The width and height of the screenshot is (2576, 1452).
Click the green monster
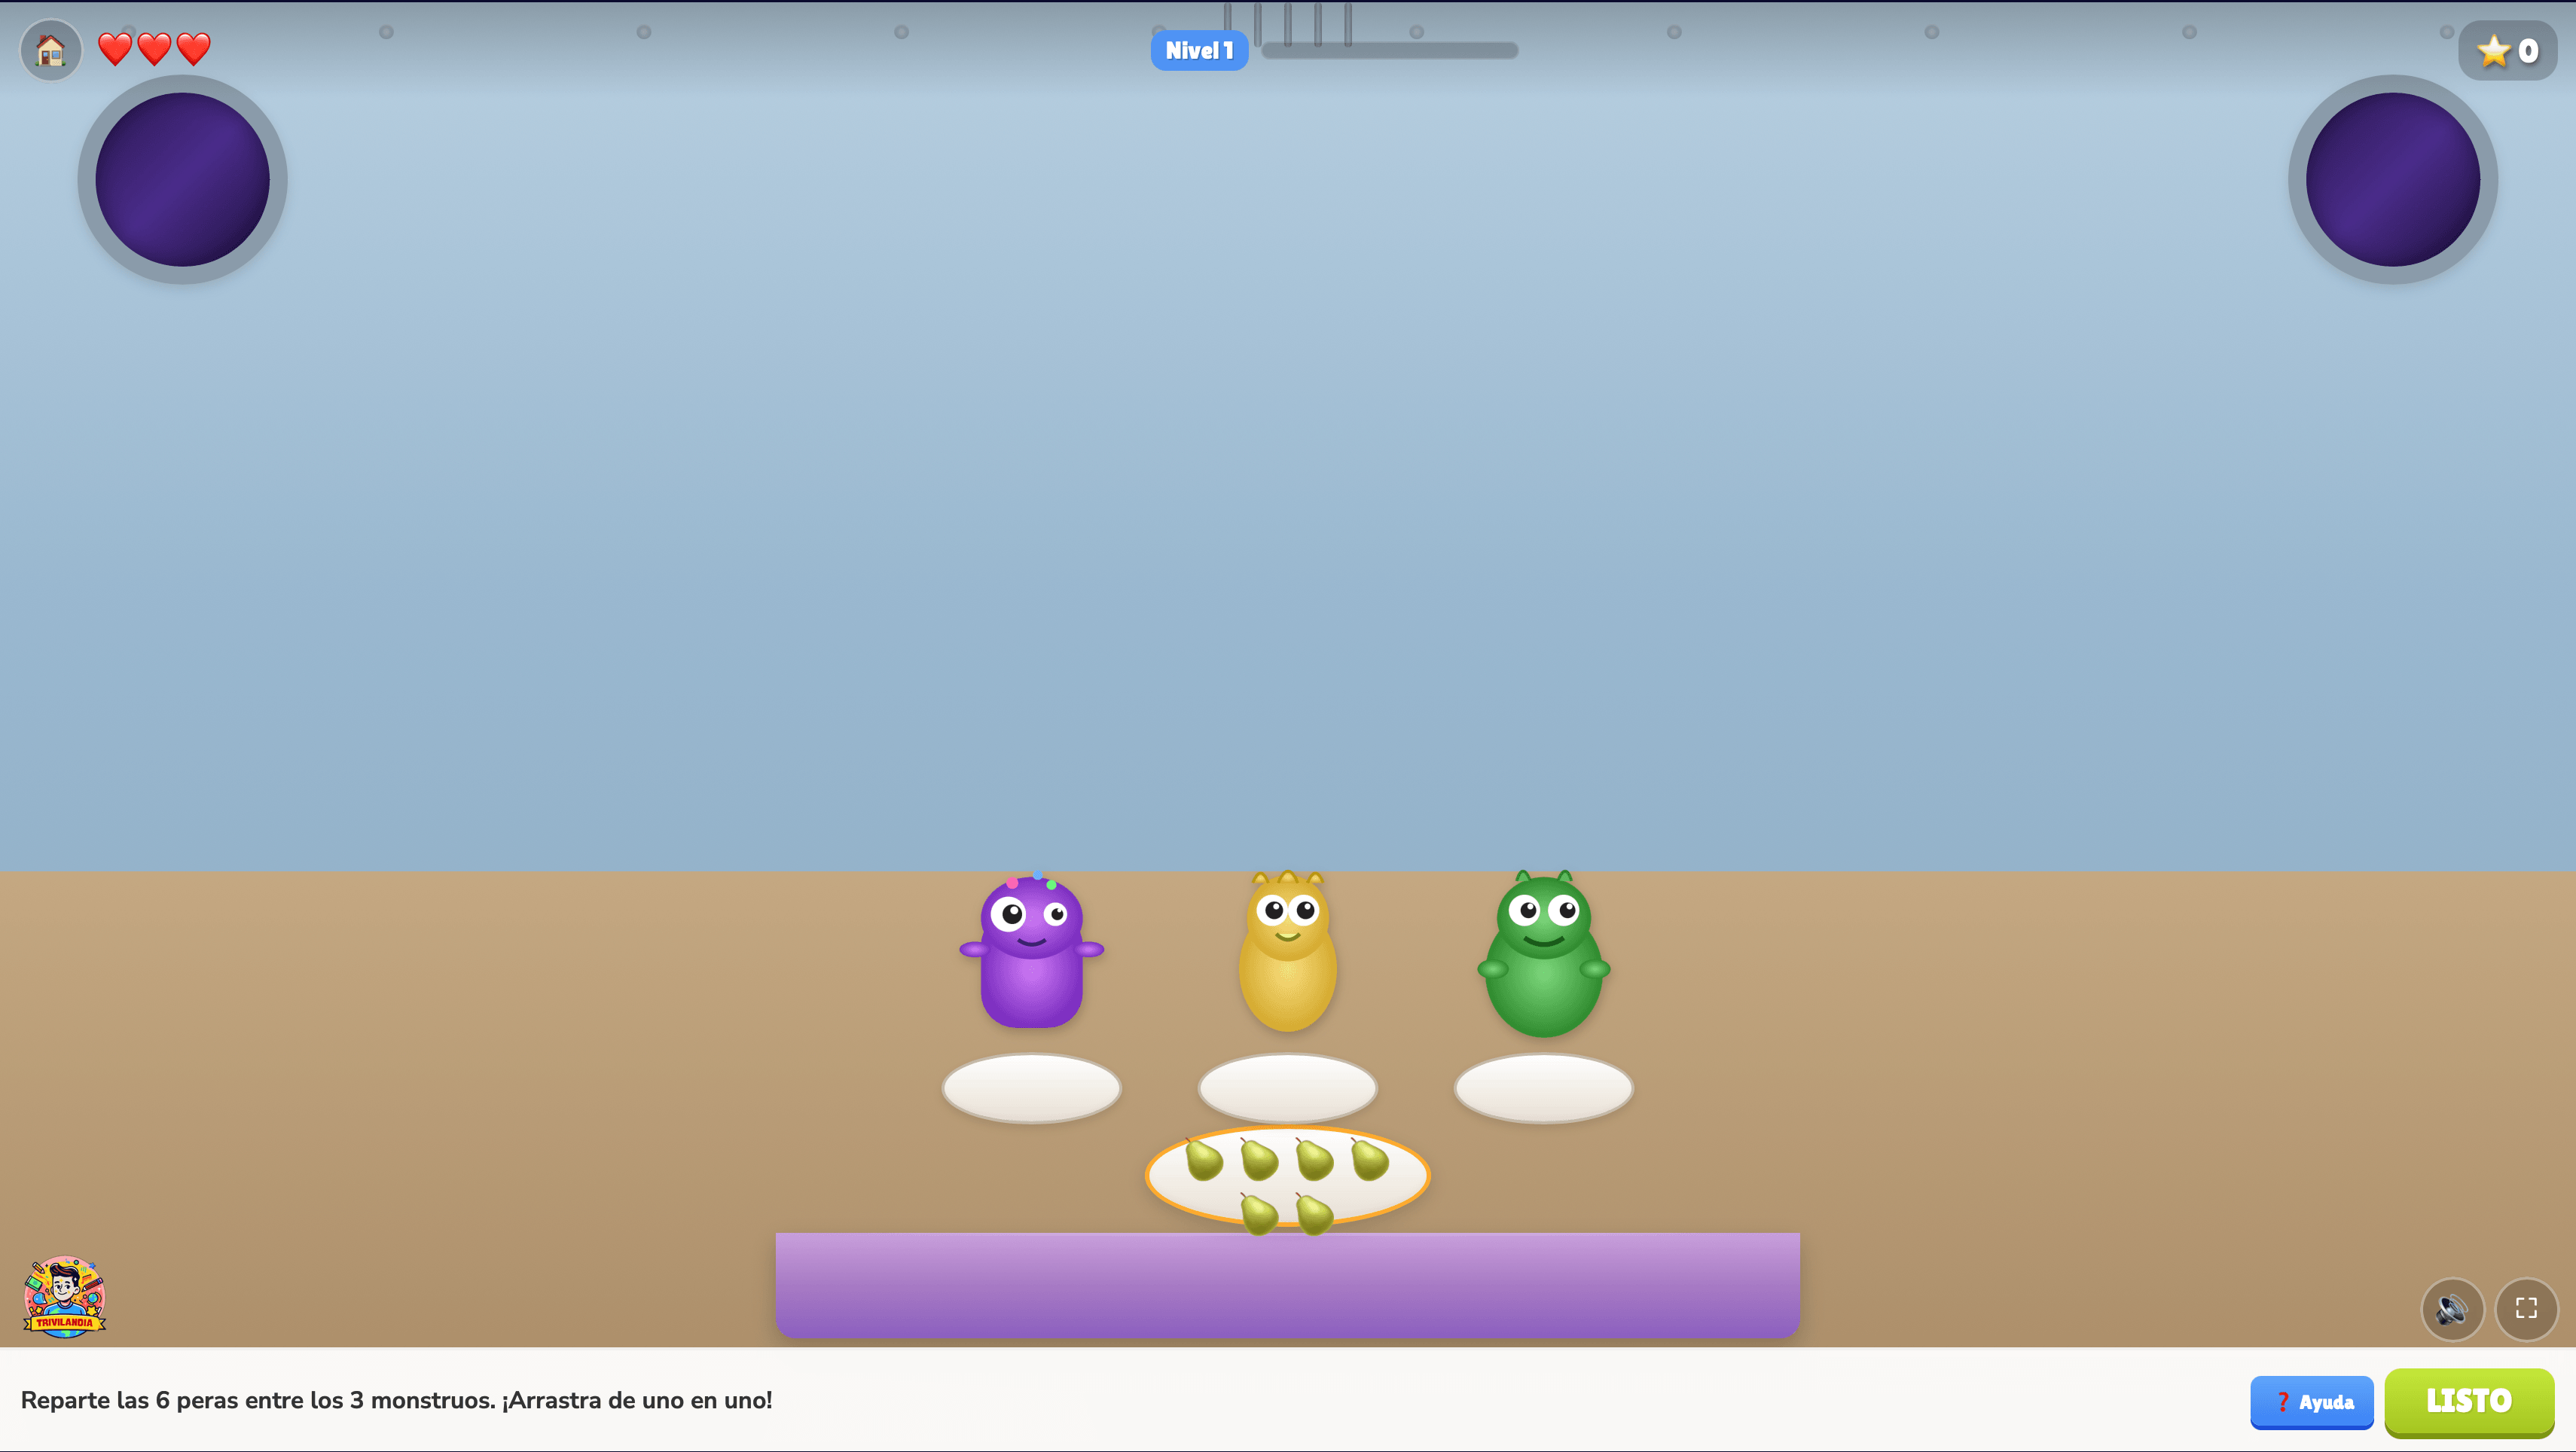click(x=1544, y=953)
